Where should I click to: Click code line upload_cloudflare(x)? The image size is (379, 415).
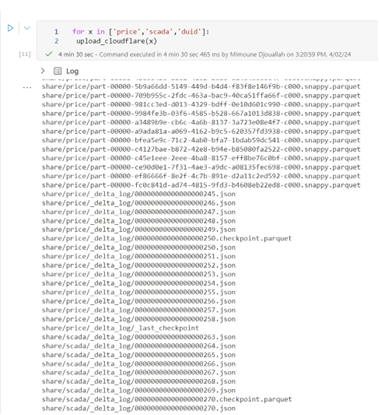click(x=116, y=41)
